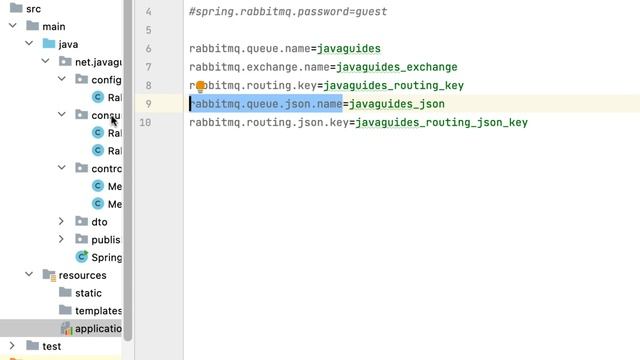Collapse the consumer package chevron
The width and height of the screenshot is (640, 360).
pos(62,115)
